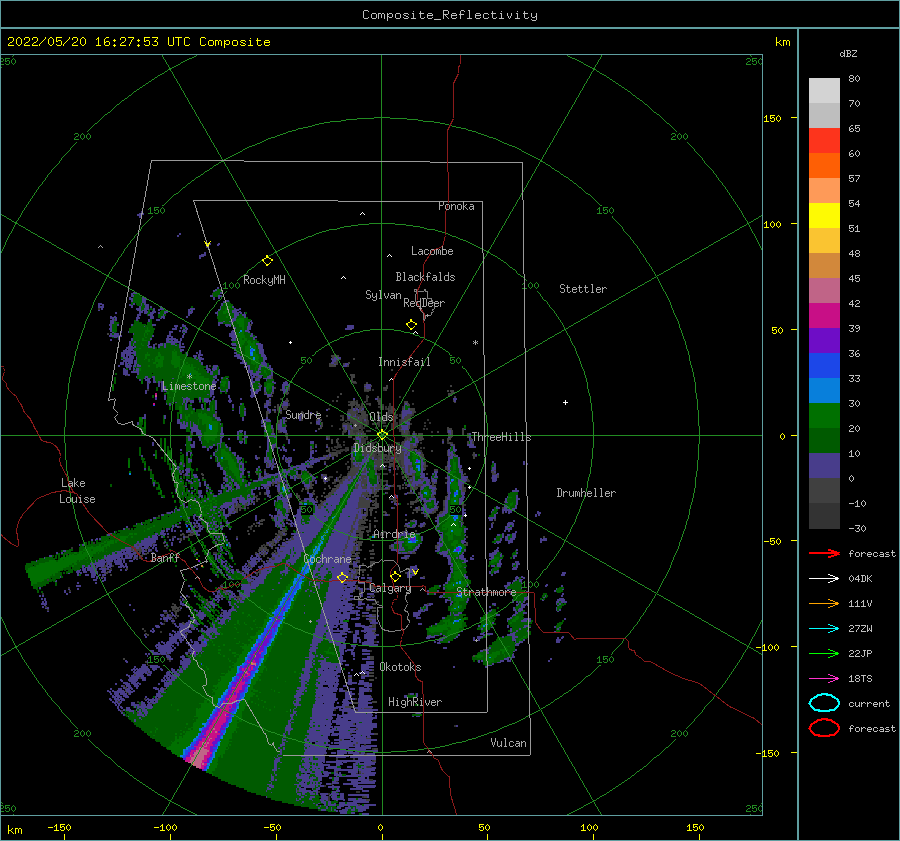Click the yellow diamond marker beside RockyMH
900x841 pixels.
click(x=267, y=261)
